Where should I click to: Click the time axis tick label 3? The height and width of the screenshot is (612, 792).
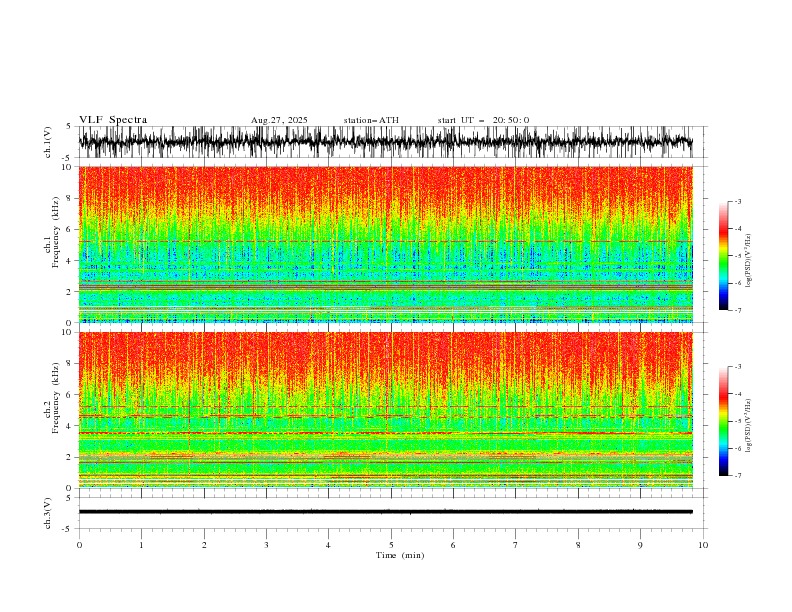266,545
